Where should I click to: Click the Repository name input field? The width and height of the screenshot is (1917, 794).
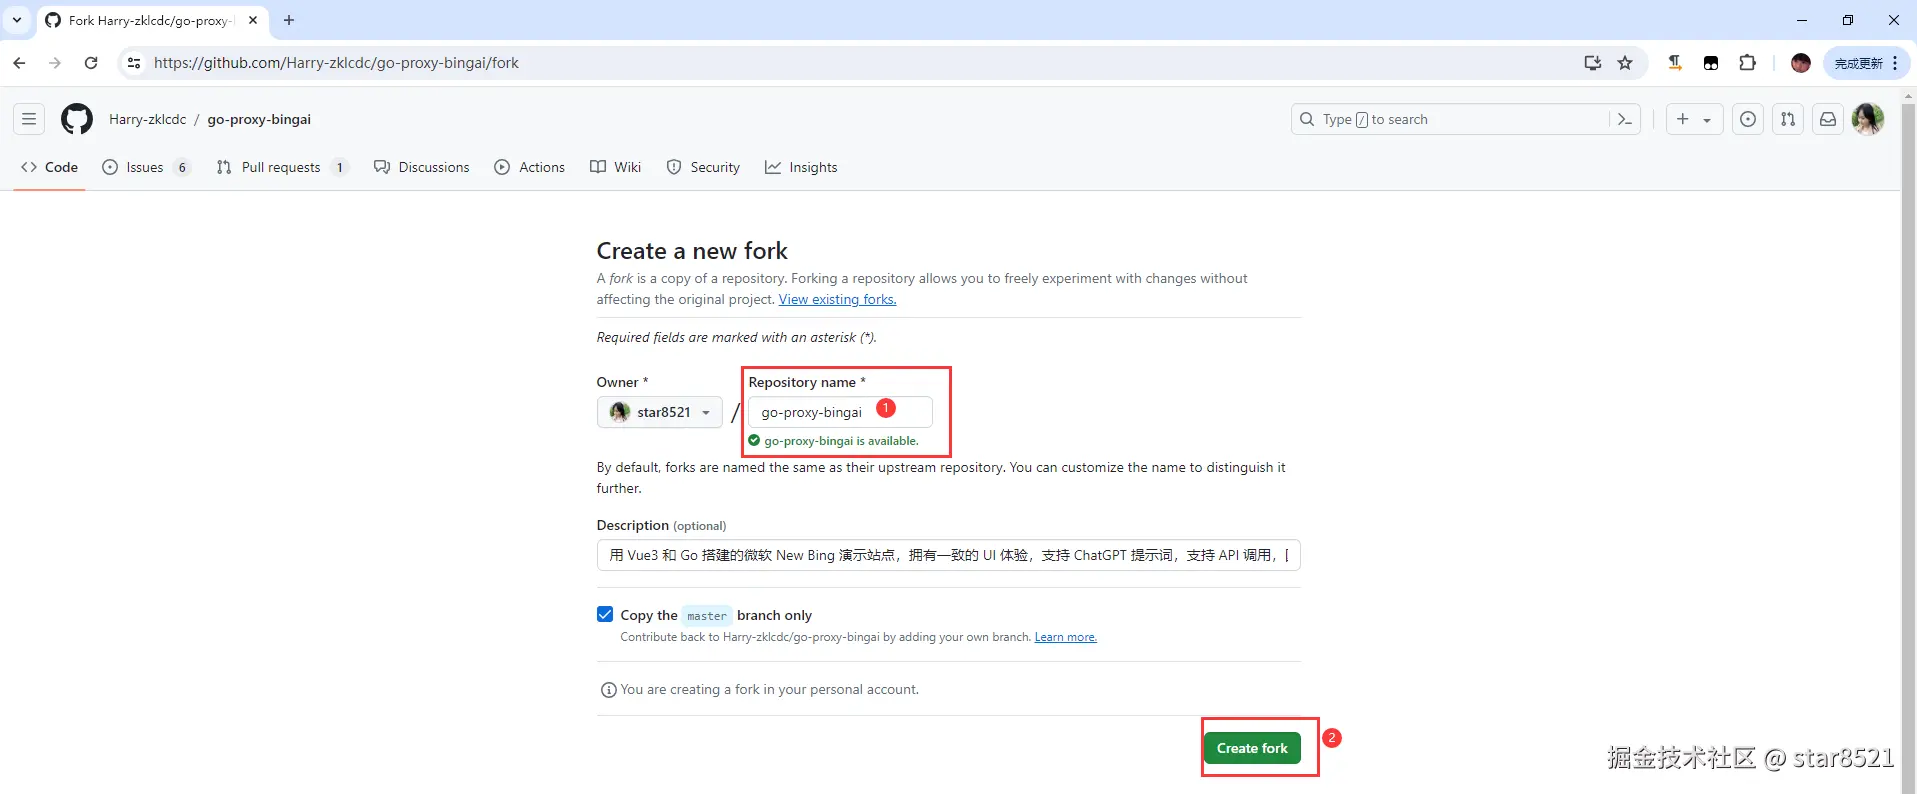pos(840,412)
